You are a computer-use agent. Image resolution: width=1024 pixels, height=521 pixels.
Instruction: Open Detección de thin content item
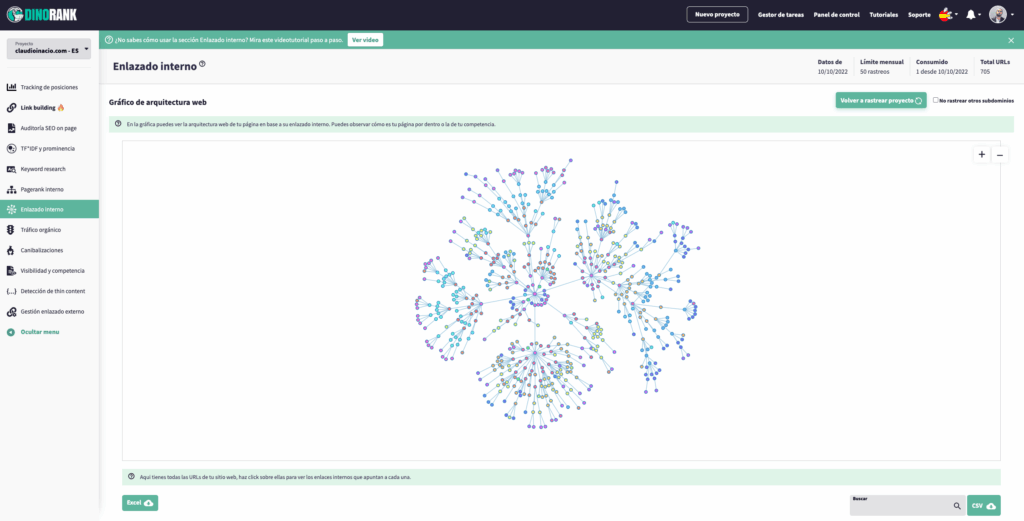point(53,291)
